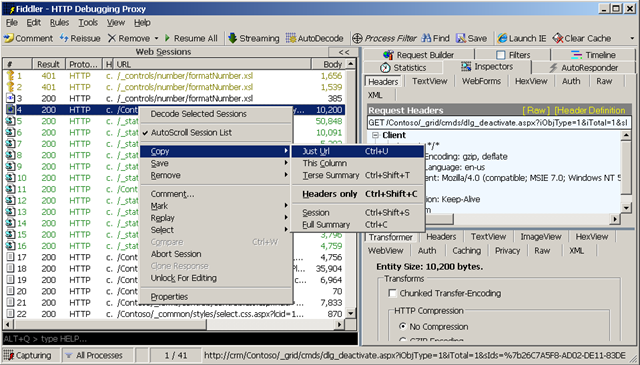Click the sessions list scroll down arrow

click(351, 314)
